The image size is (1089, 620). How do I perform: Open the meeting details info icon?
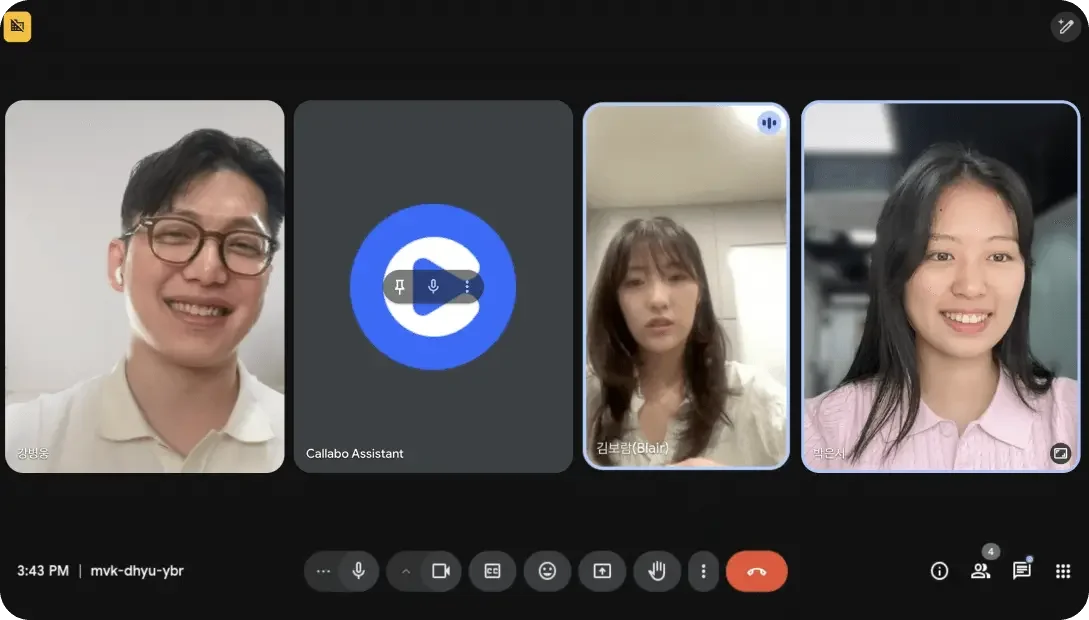click(939, 571)
